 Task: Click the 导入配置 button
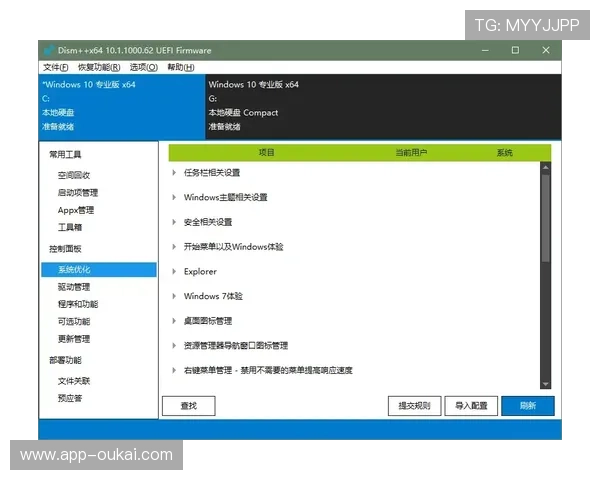tap(471, 406)
